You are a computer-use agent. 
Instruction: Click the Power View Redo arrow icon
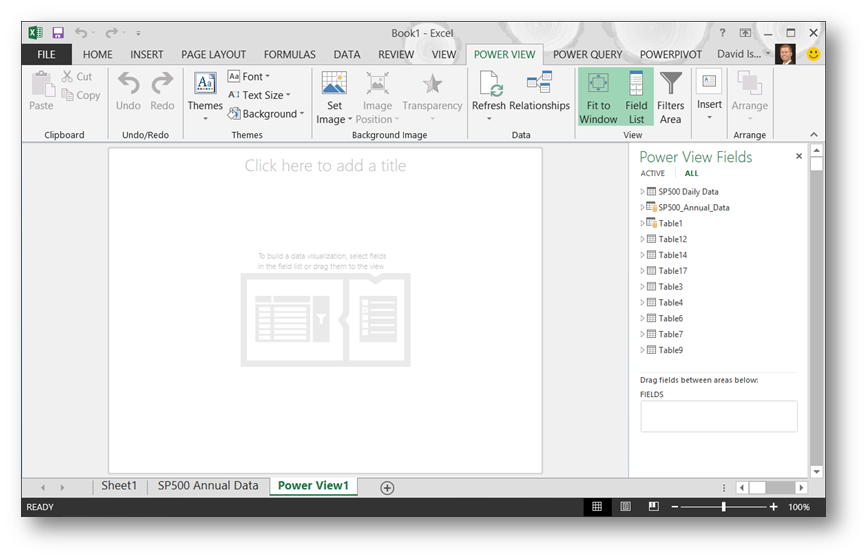click(x=162, y=83)
